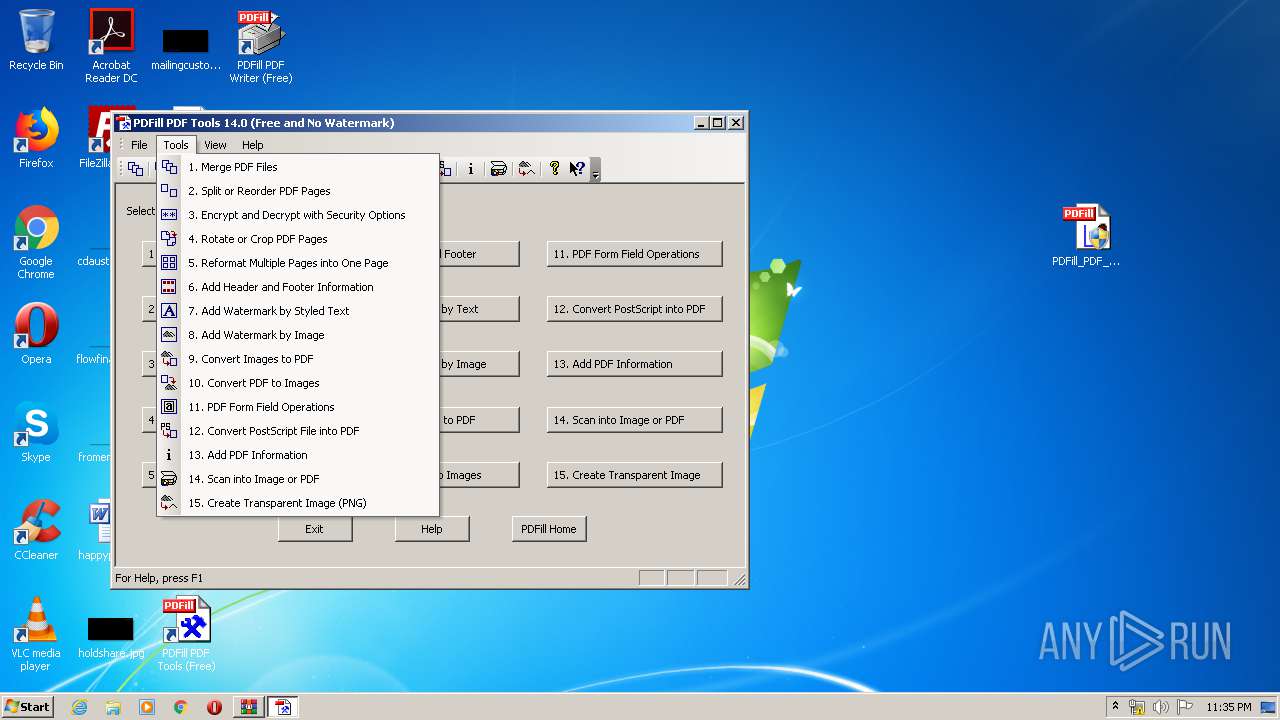Viewport: 1280px width, 720px height.
Task: Click the Scan into Image toolbar icon
Action: 498,169
